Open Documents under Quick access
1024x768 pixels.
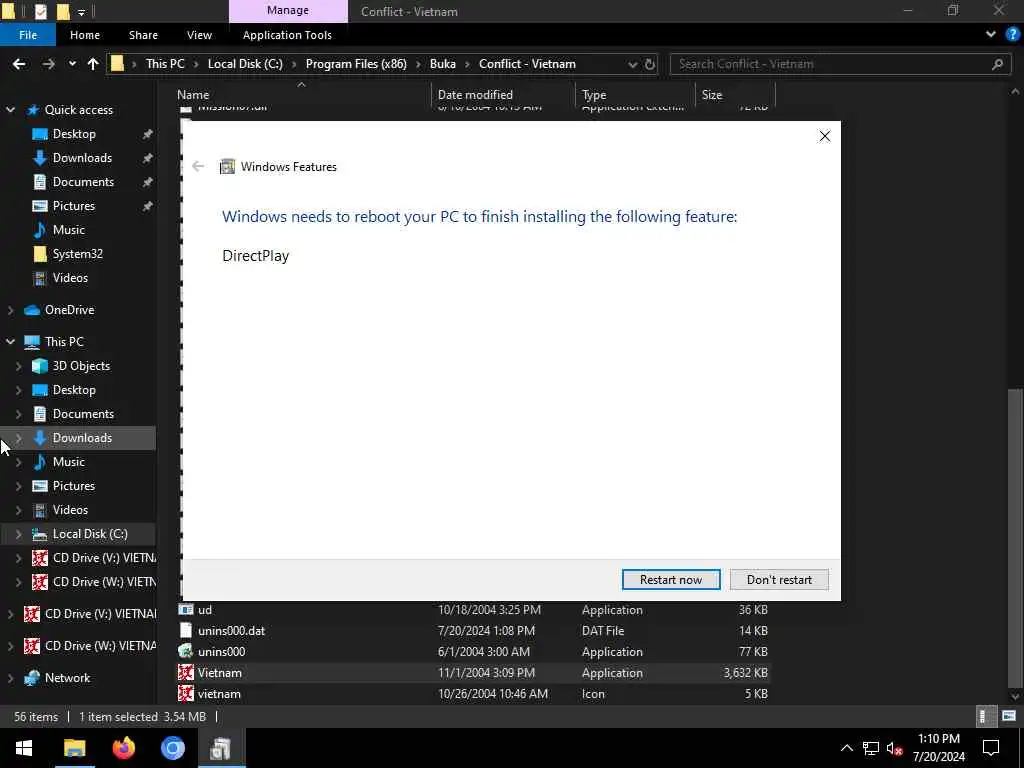(x=83, y=182)
